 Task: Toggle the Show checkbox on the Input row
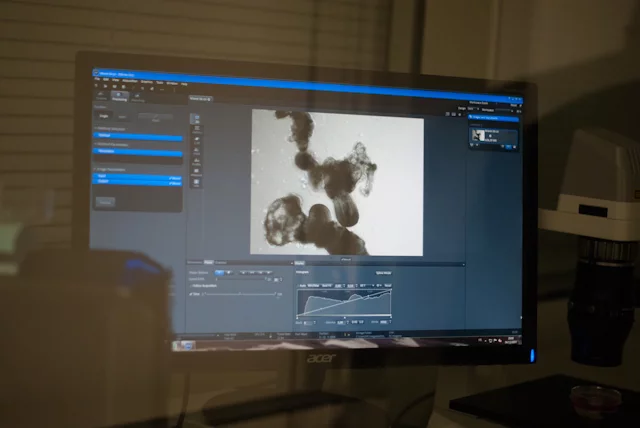pyautogui.click(x=174, y=176)
